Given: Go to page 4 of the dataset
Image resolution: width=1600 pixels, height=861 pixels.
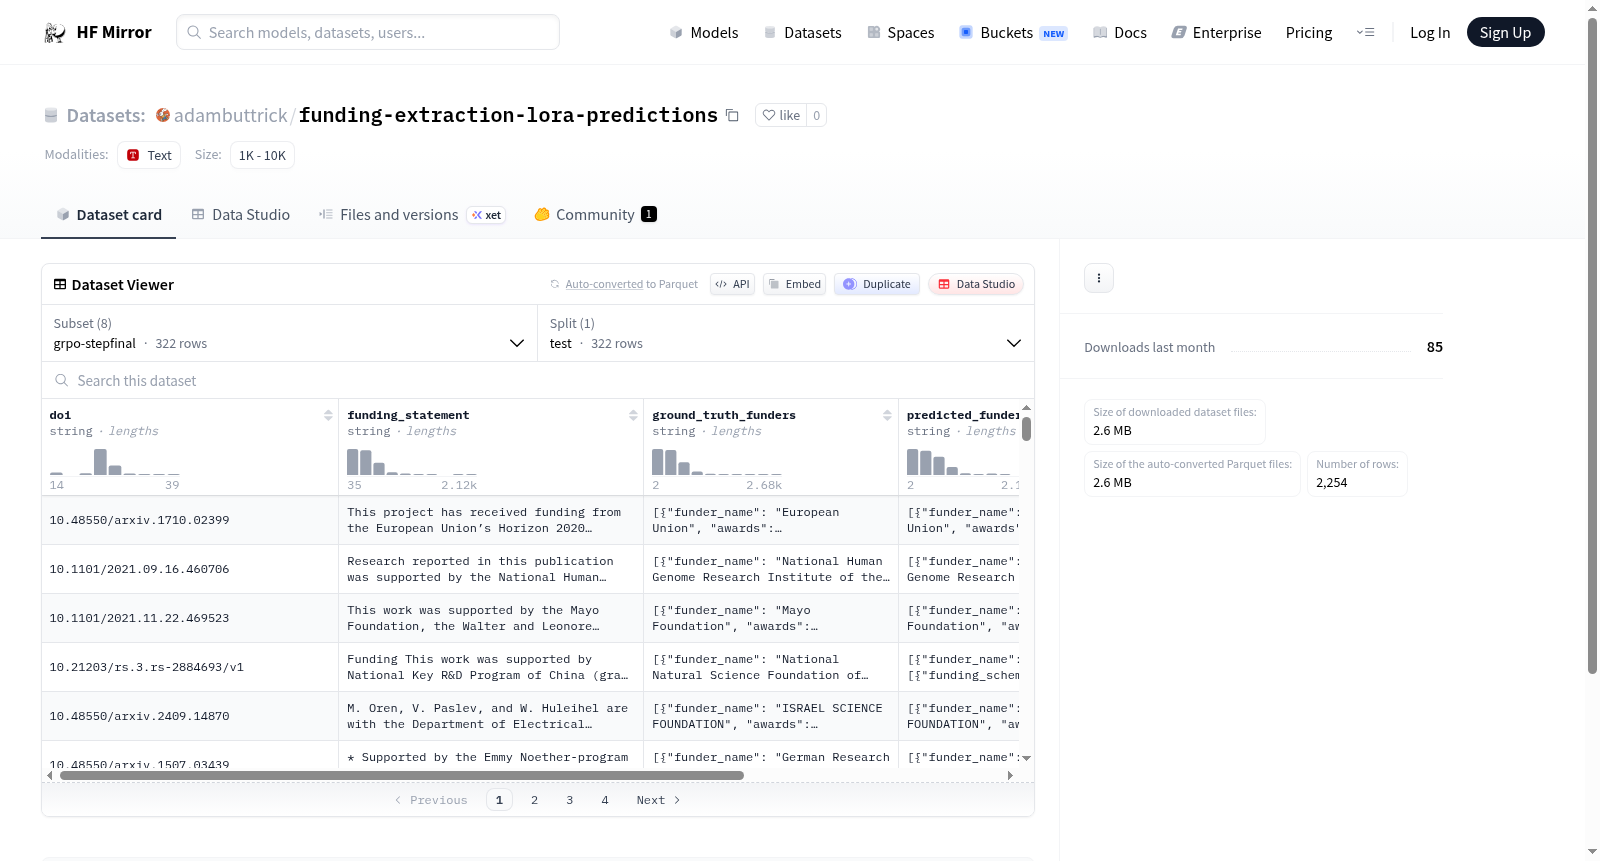Looking at the screenshot, I should 605,800.
